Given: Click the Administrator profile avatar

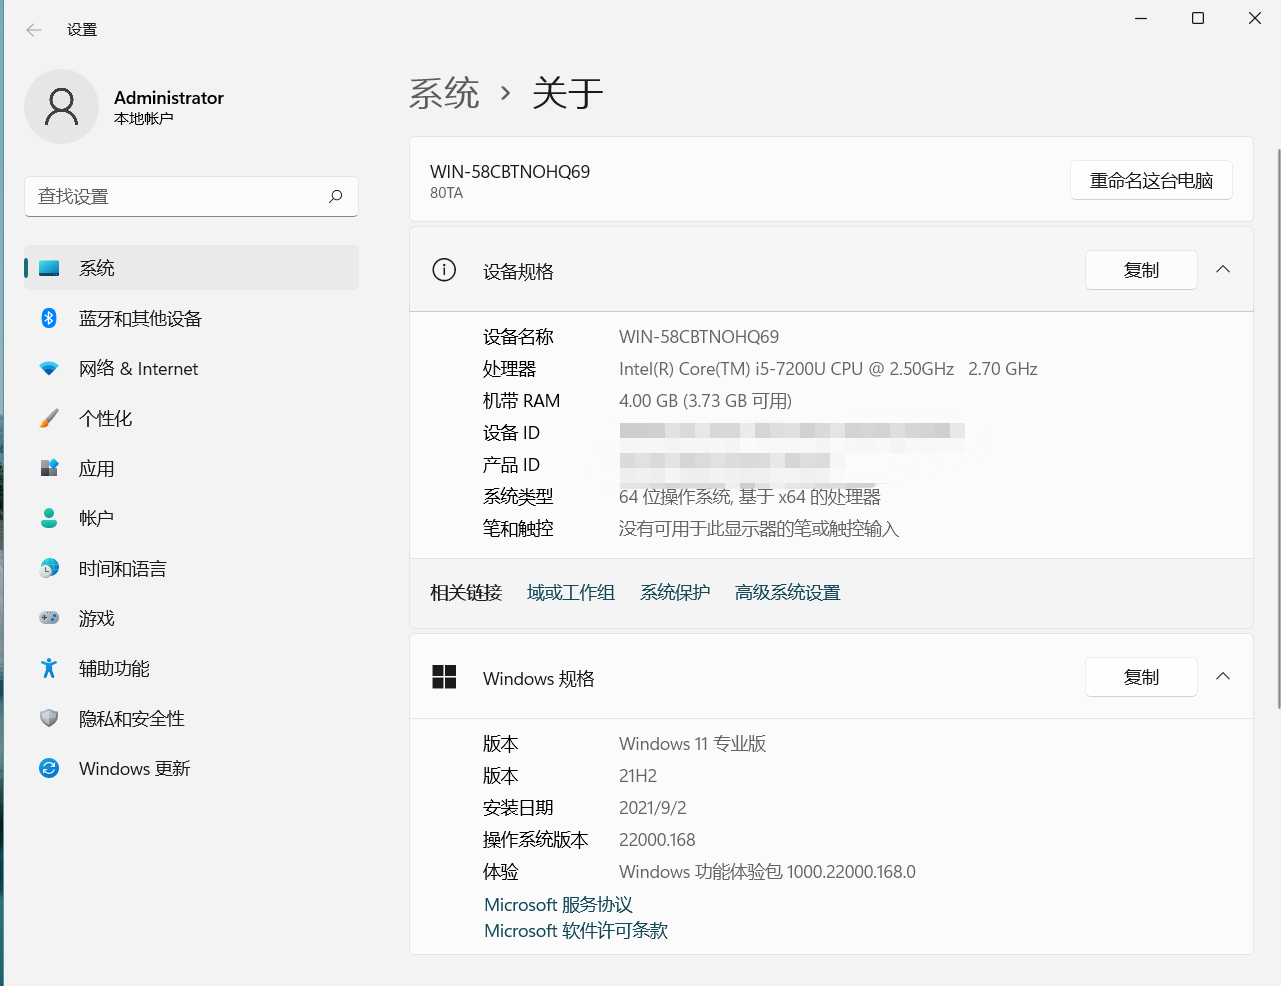Looking at the screenshot, I should coord(61,106).
